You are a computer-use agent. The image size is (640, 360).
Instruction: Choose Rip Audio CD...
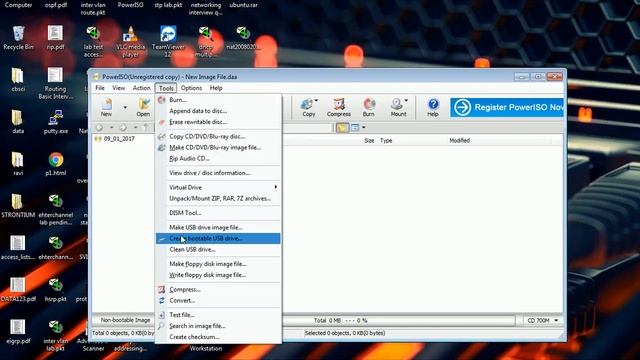coord(218,159)
